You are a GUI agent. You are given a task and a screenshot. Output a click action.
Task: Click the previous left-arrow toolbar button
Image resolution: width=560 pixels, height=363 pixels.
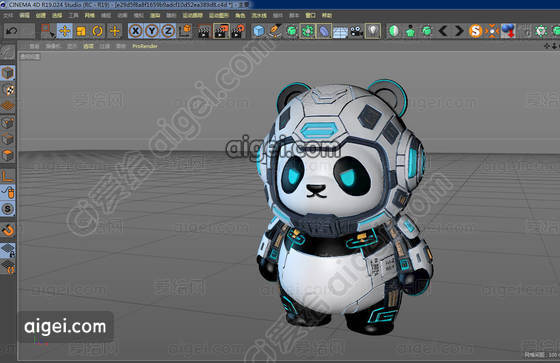pyautogui.click(x=443, y=31)
